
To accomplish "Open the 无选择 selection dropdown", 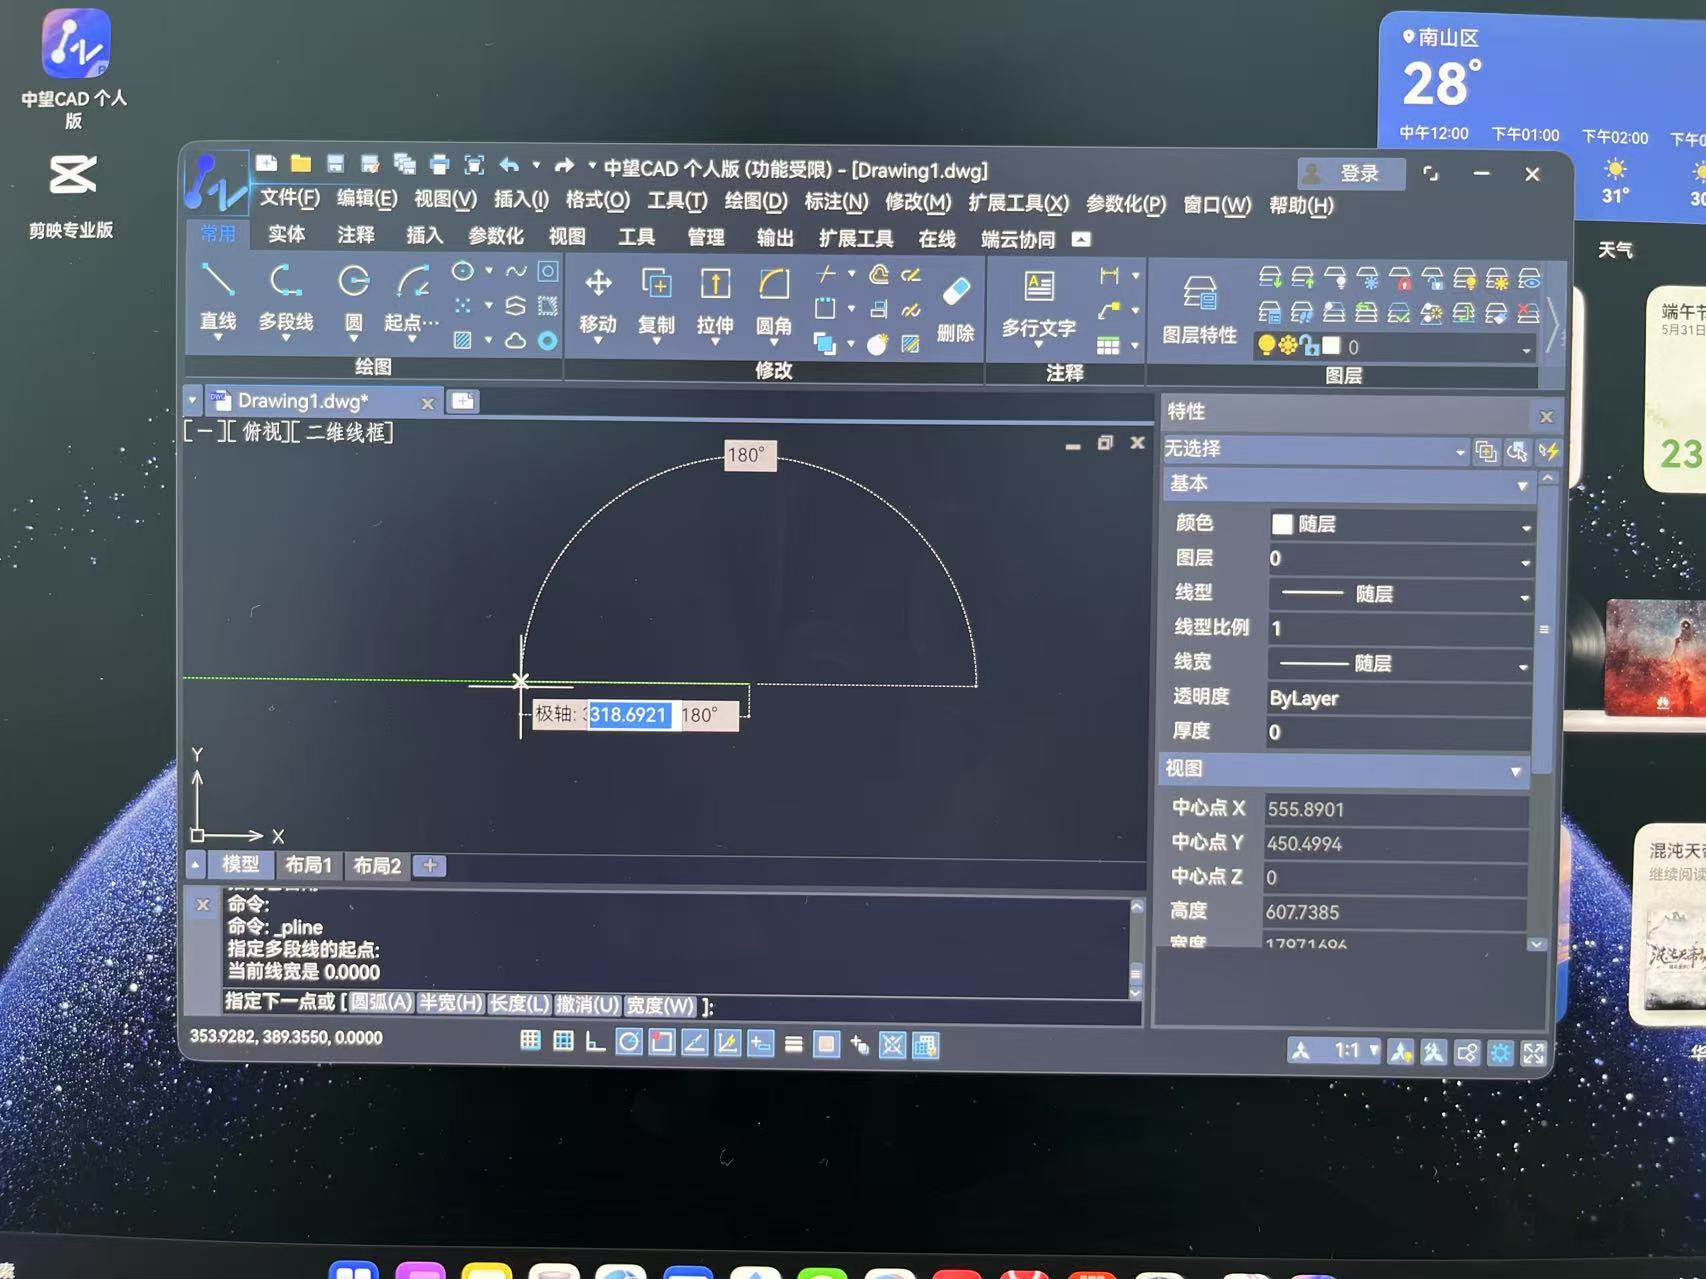I will (x=1315, y=450).
